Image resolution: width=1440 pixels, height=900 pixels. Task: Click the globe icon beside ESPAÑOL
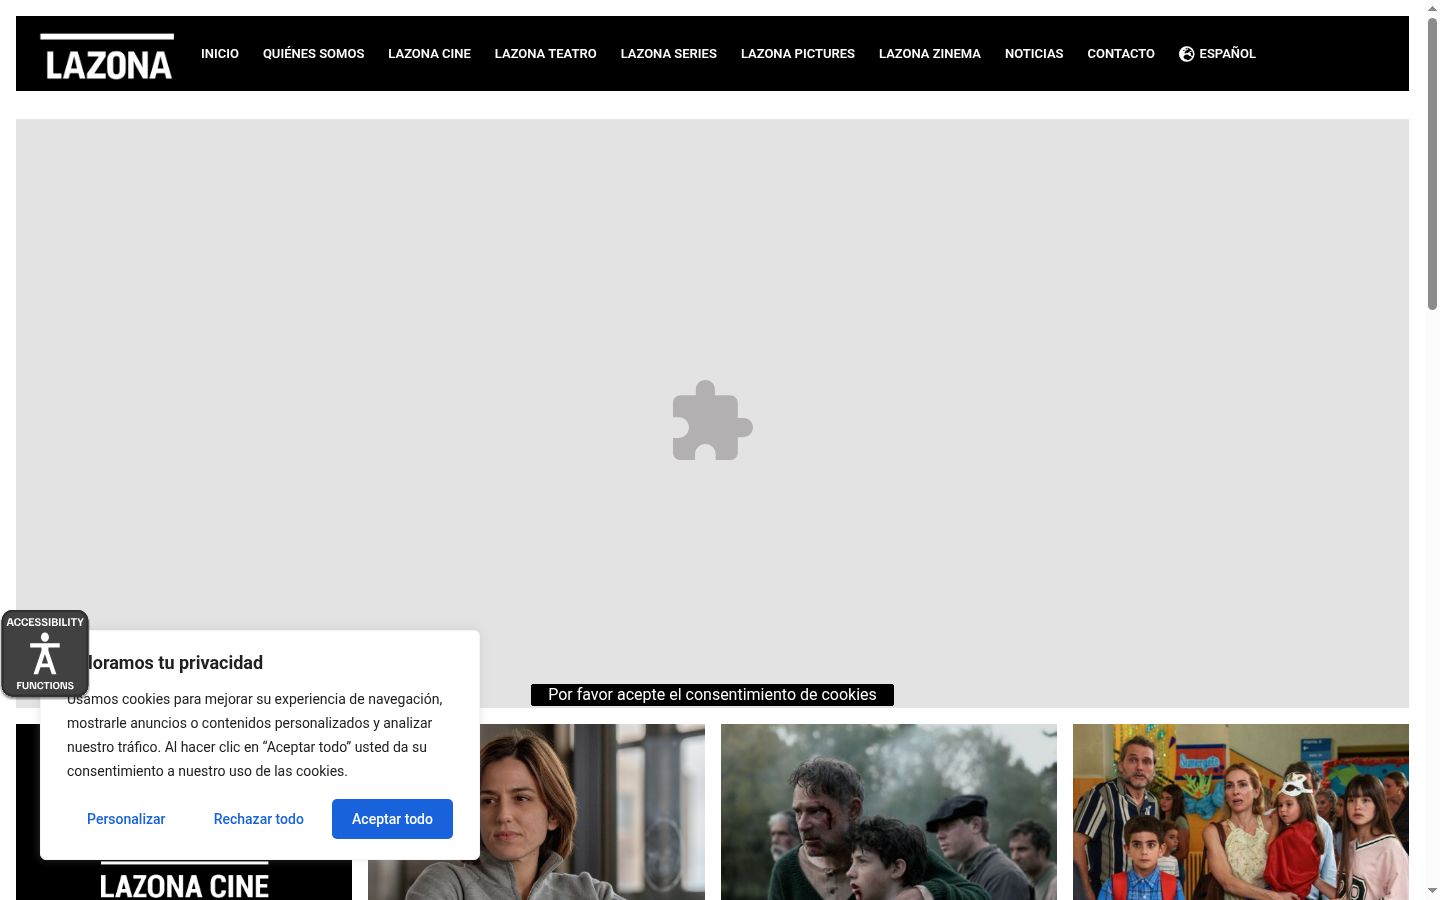point(1187,54)
